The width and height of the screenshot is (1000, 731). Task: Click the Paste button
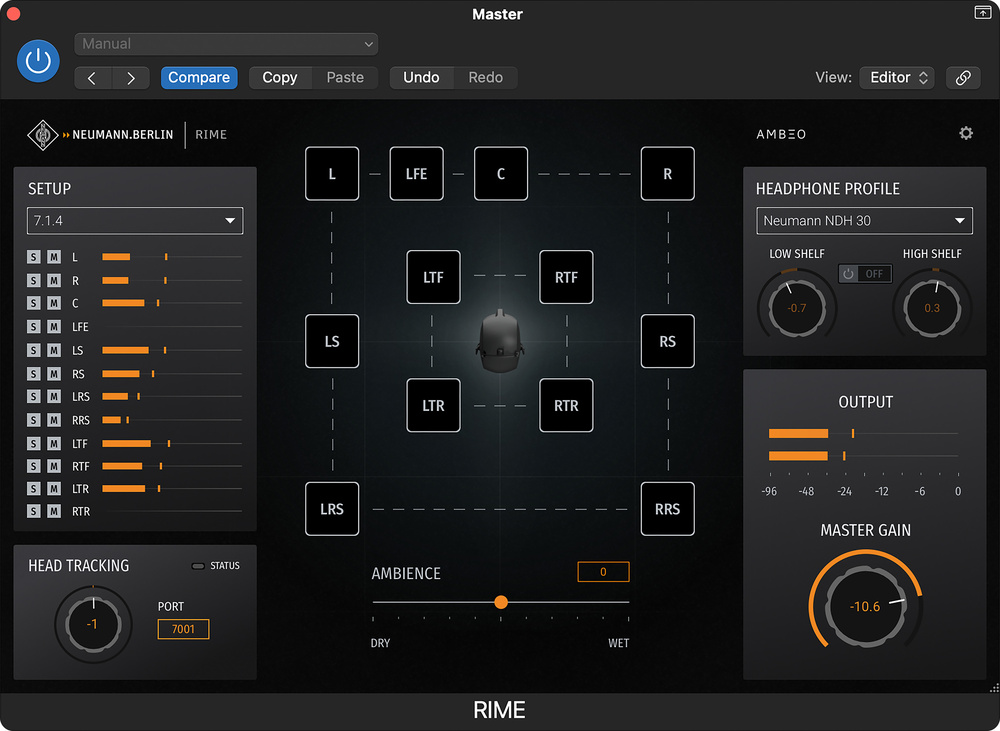[345, 78]
